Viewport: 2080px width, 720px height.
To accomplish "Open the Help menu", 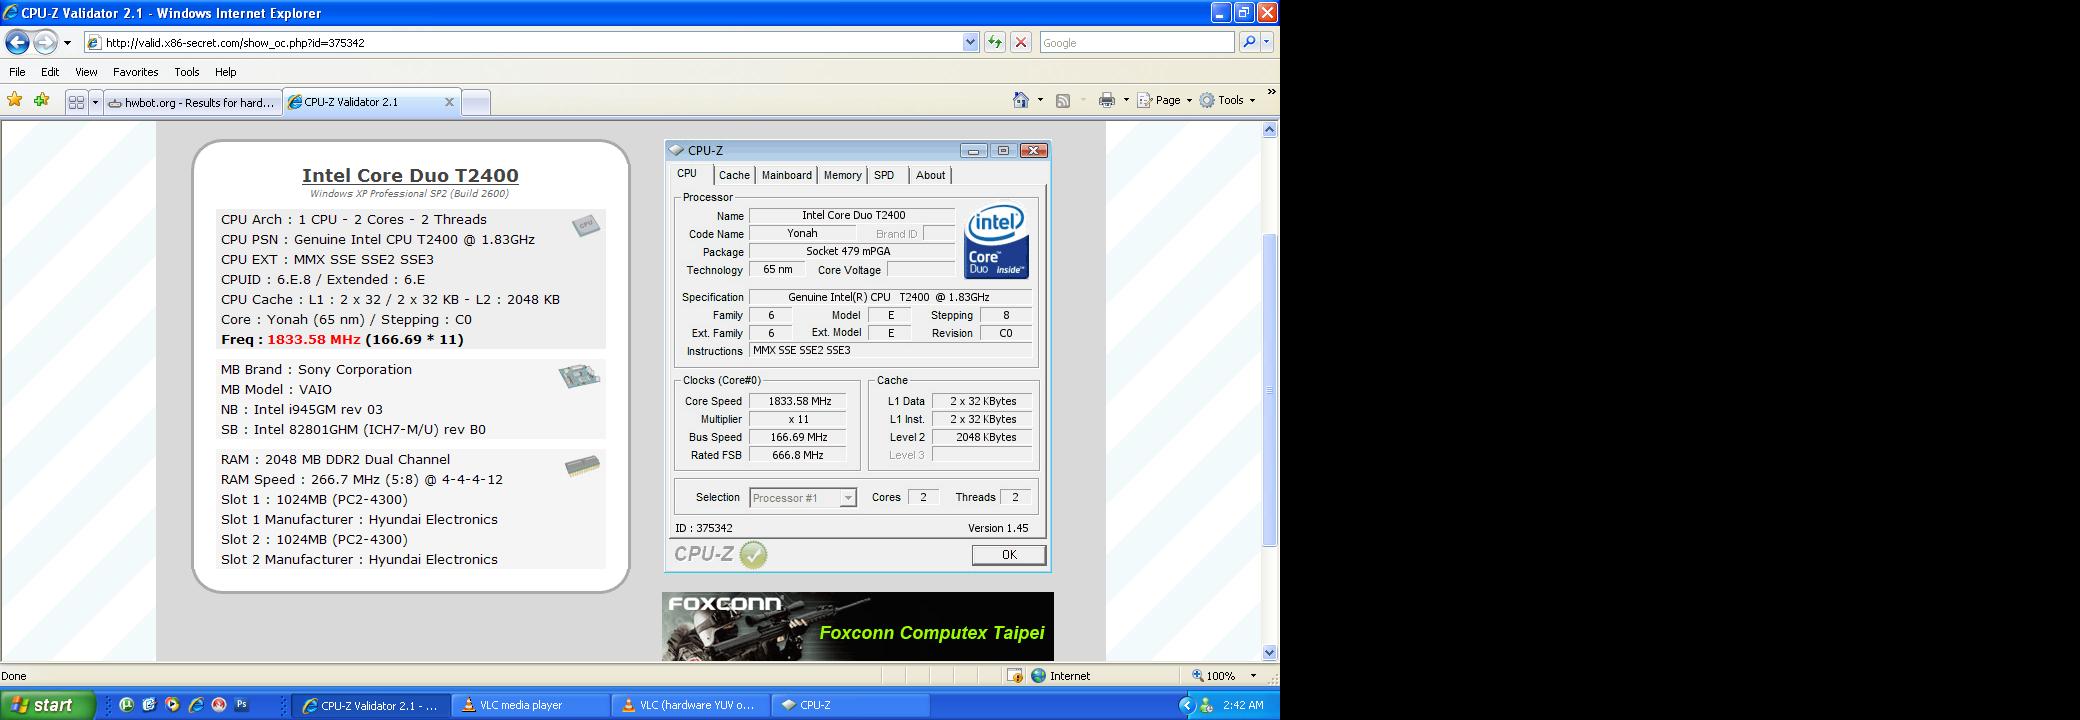I will (225, 72).
